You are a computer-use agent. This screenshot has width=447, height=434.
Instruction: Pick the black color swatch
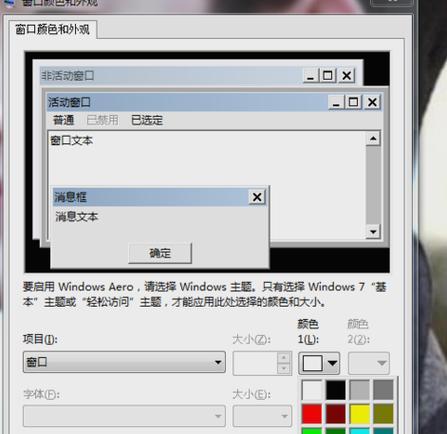click(336, 390)
